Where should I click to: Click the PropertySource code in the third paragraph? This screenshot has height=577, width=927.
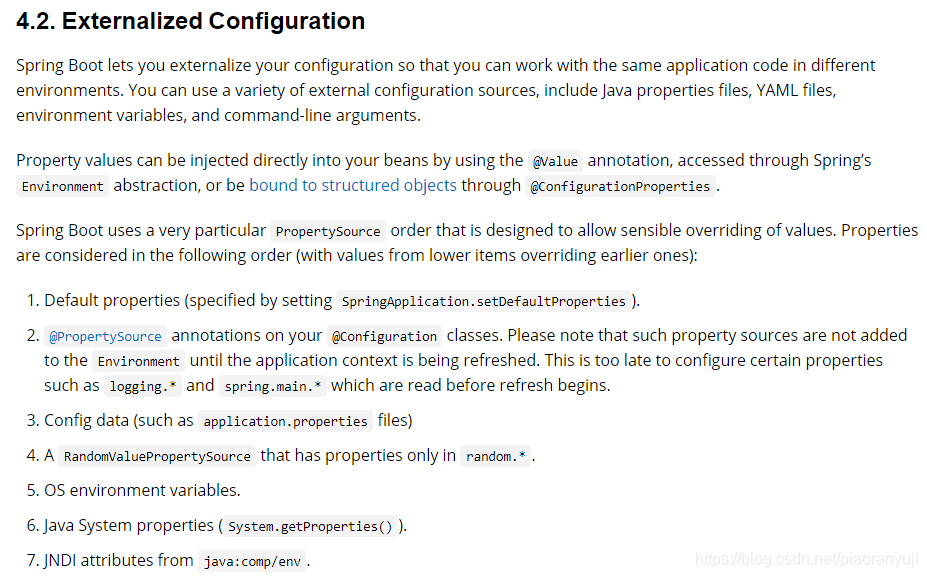point(328,231)
